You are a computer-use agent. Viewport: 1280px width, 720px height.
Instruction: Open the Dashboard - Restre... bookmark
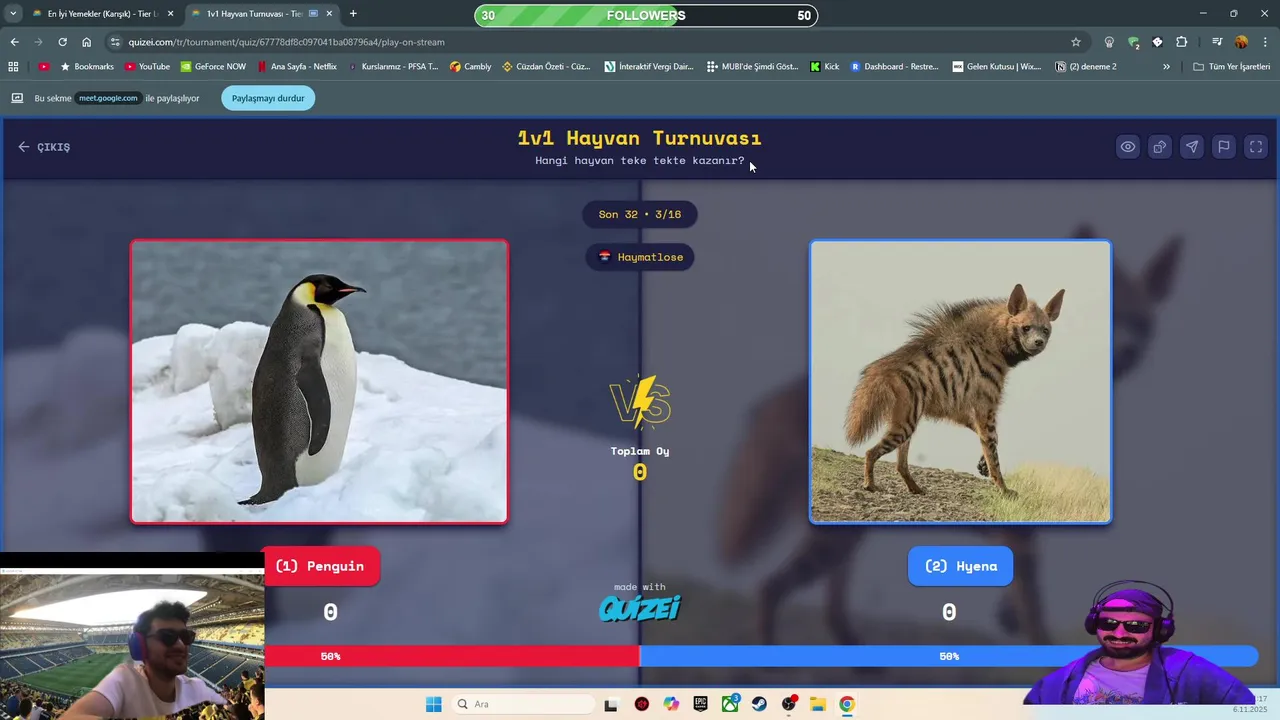point(894,67)
